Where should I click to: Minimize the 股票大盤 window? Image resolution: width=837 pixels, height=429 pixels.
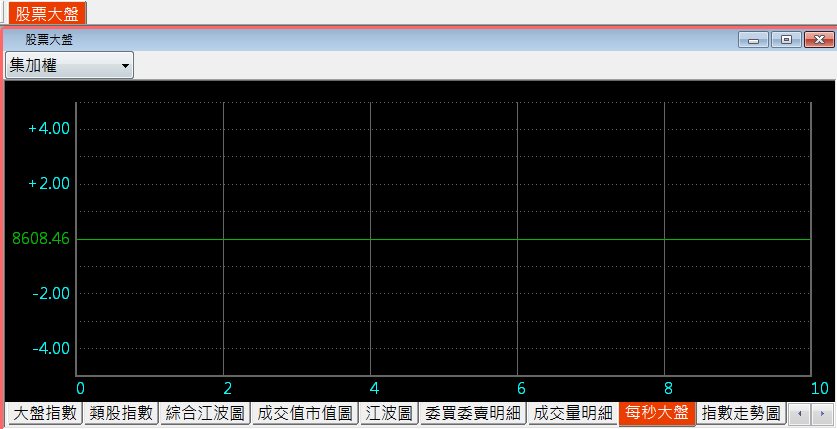pyautogui.click(x=752, y=40)
